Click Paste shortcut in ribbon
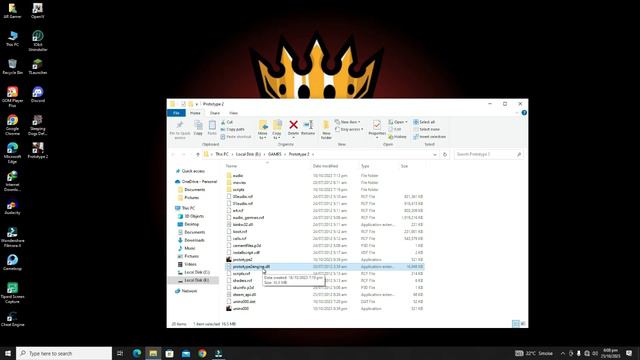The width and height of the screenshot is (640, 360). (236, 137)
